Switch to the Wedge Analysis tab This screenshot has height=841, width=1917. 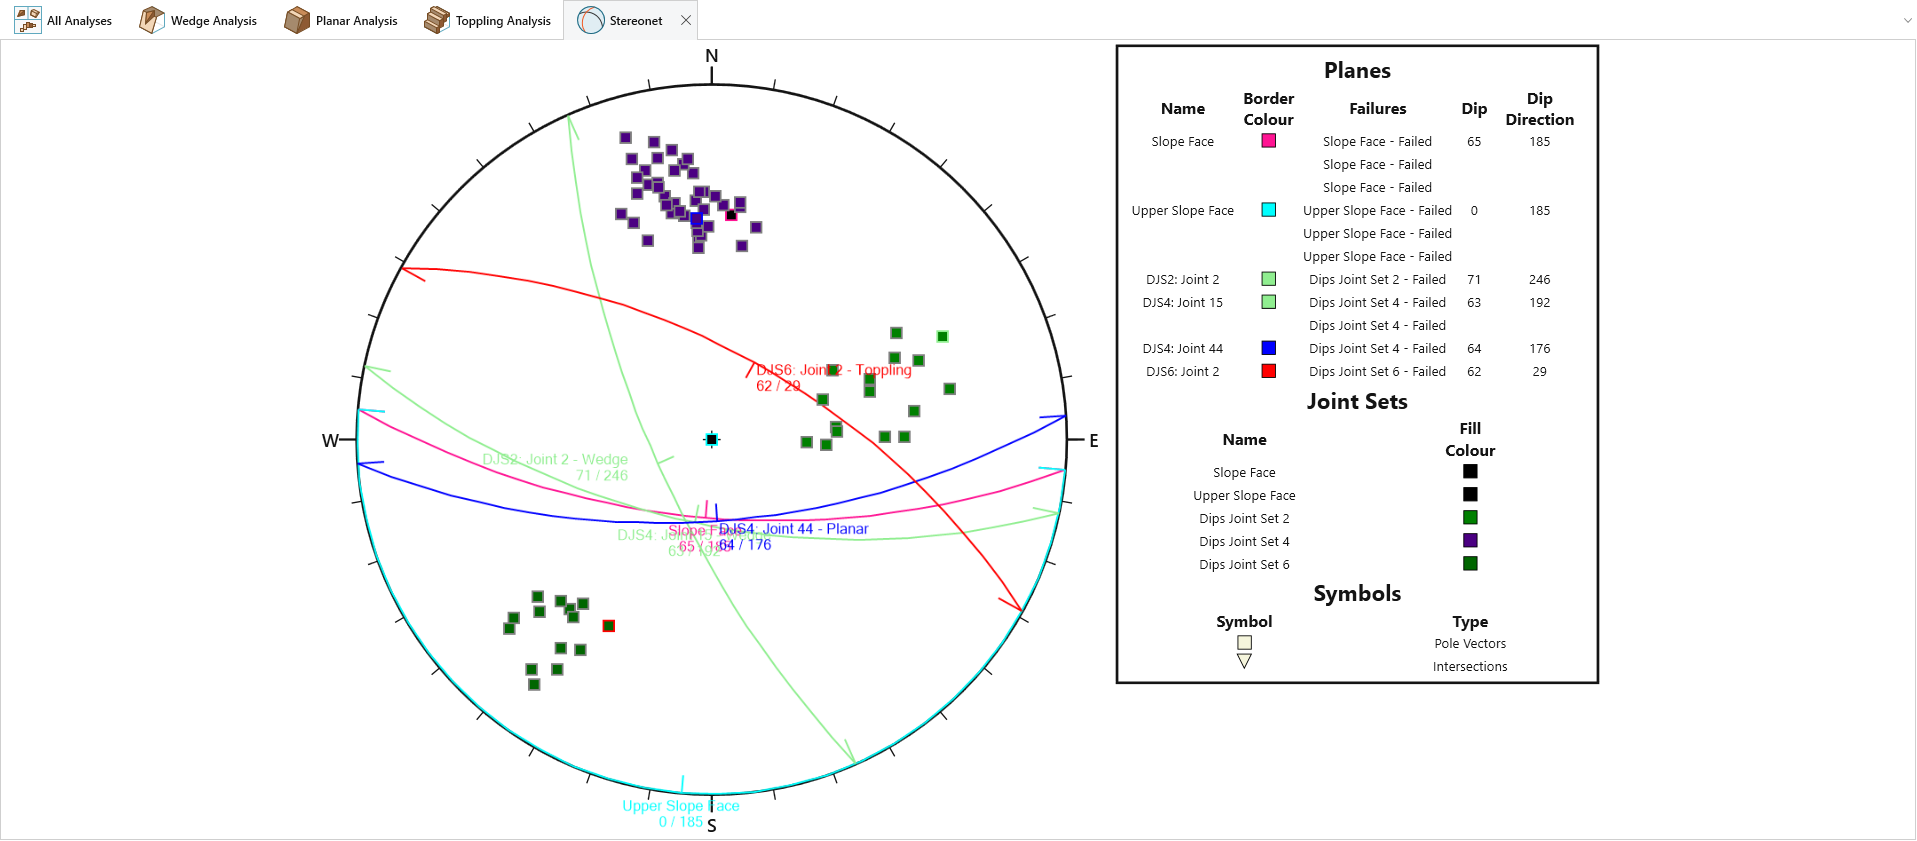pyautogui.click(x=198, y=20)
